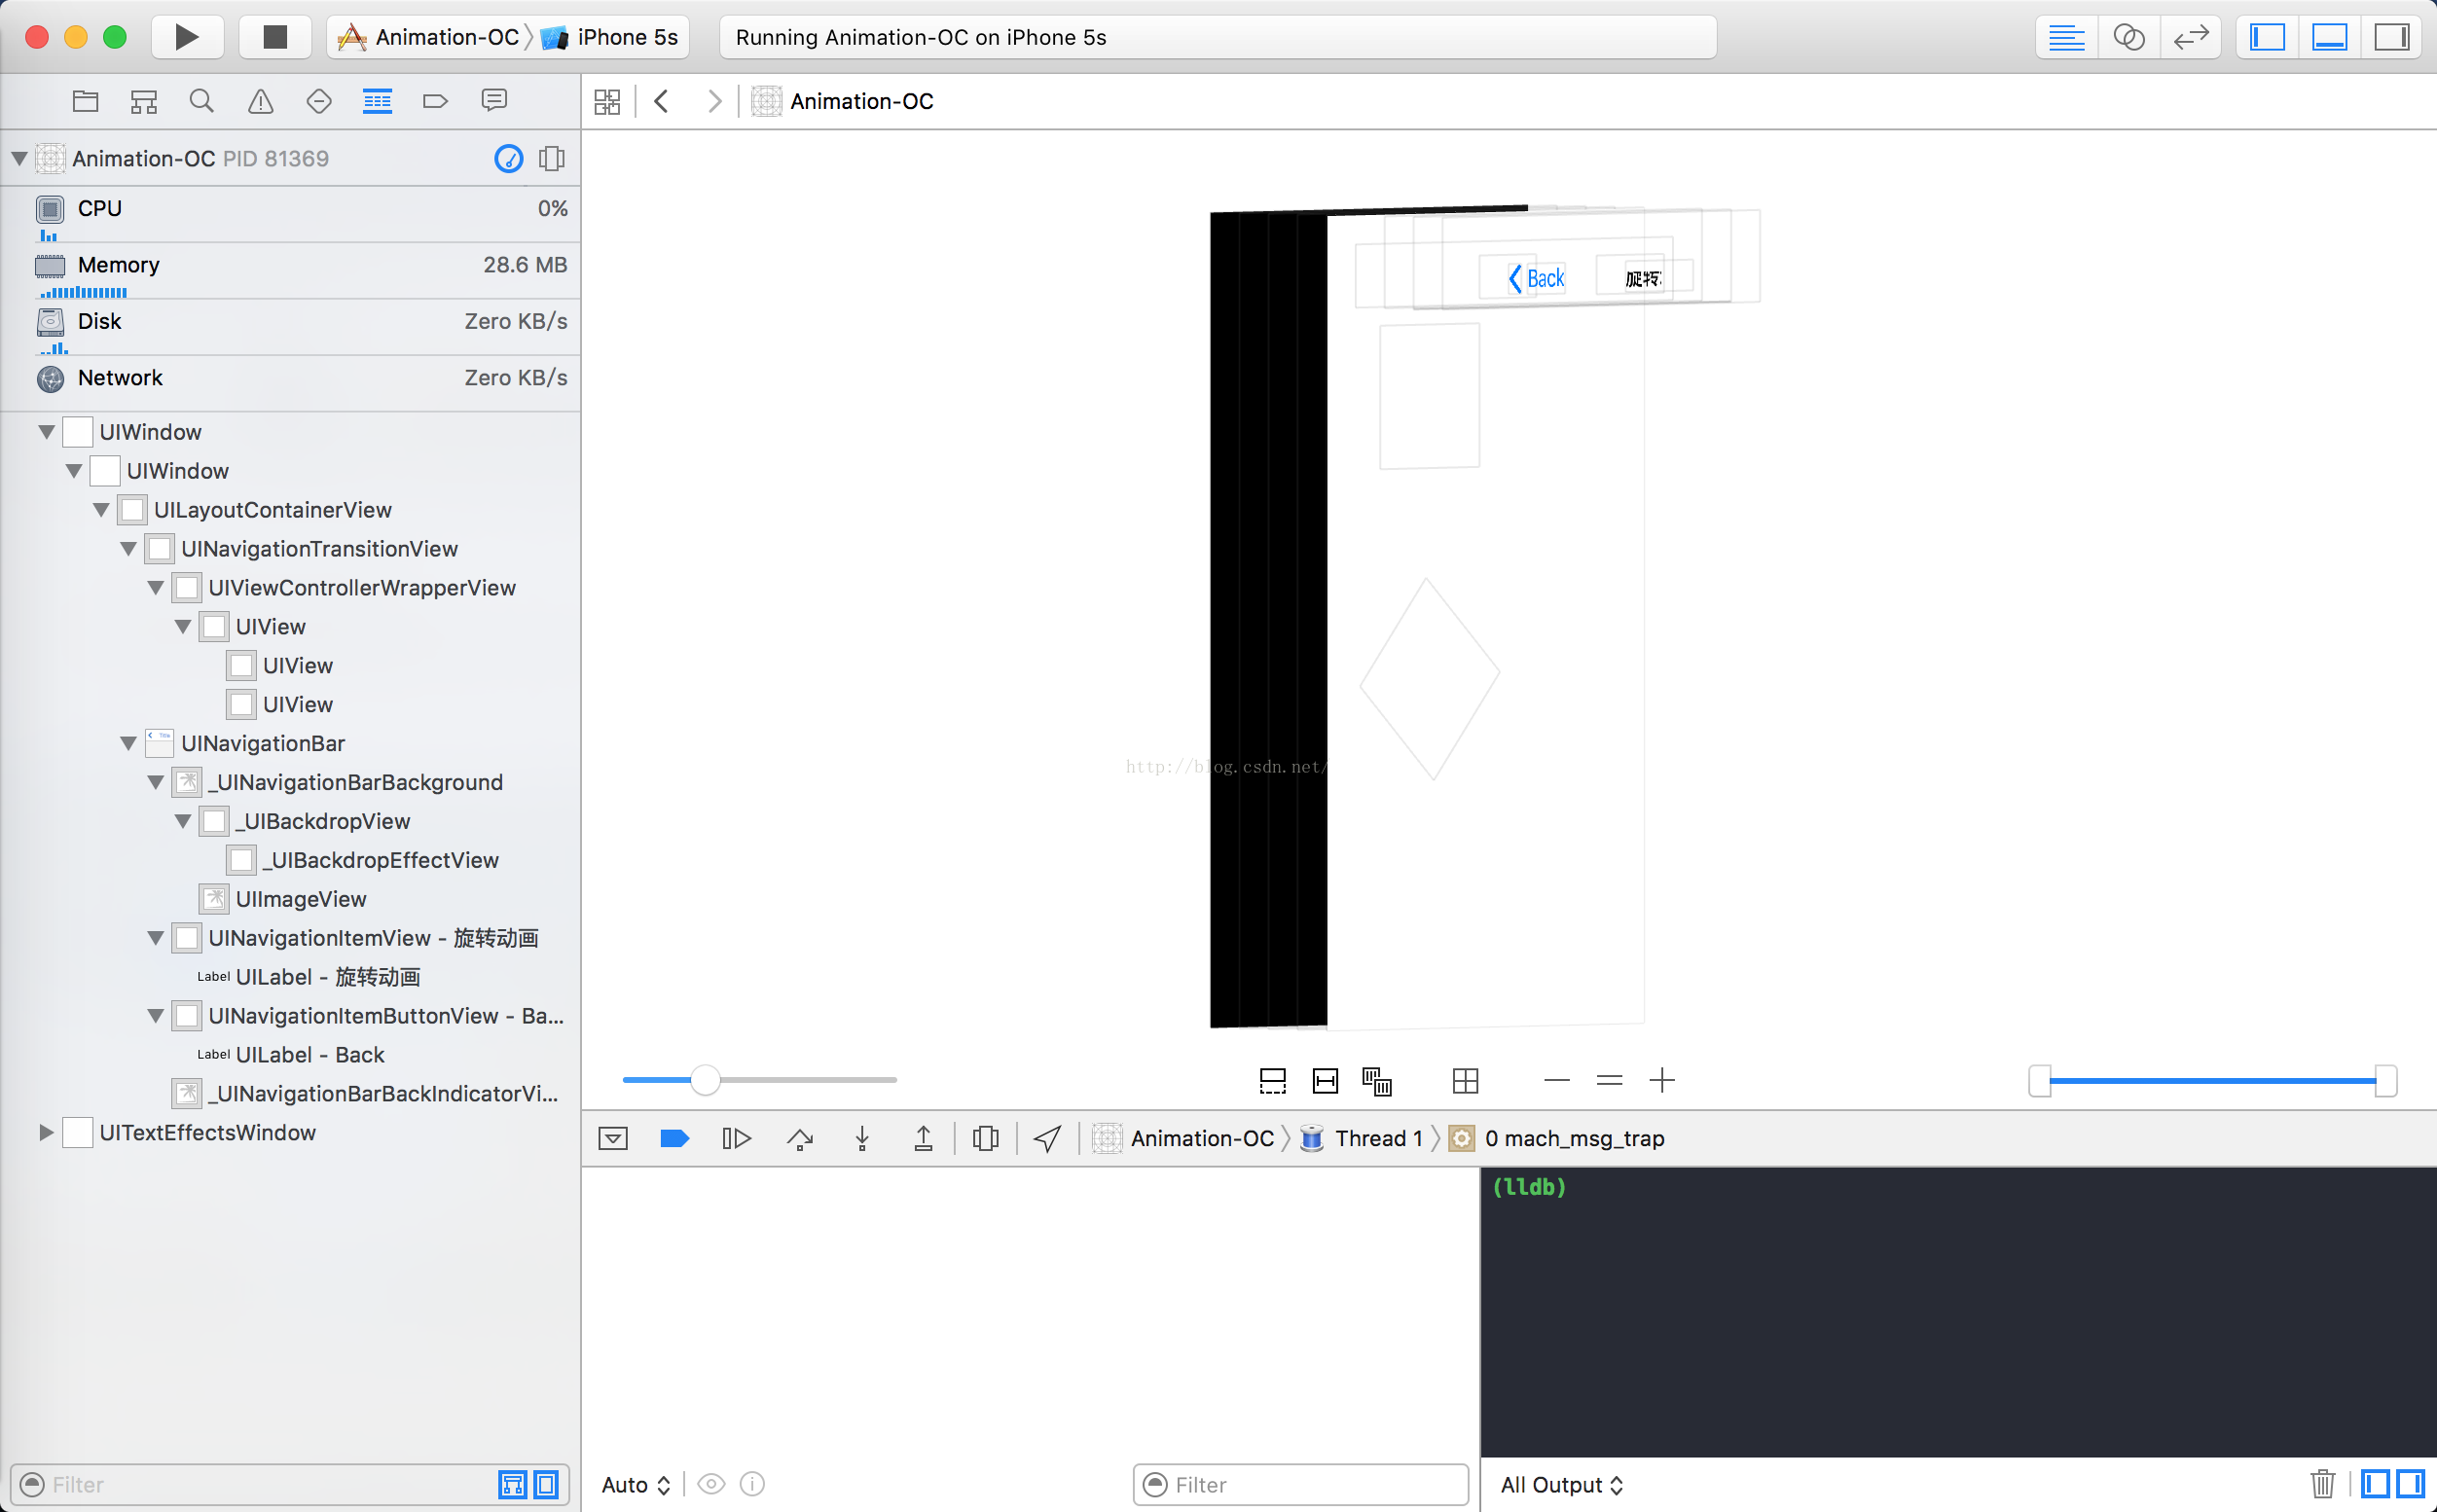Click the Simulate Location arrow

click(1047, 1138)
